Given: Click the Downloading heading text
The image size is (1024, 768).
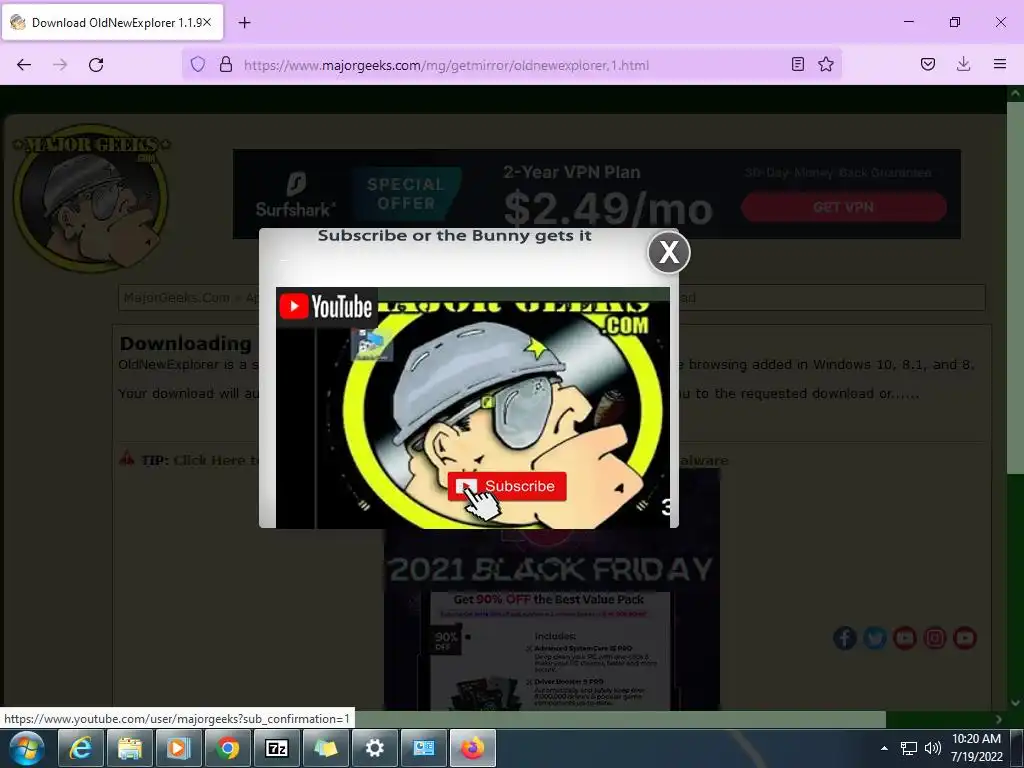Looking at the screenshot, I should pyautogui.click(x=185, y=344).
